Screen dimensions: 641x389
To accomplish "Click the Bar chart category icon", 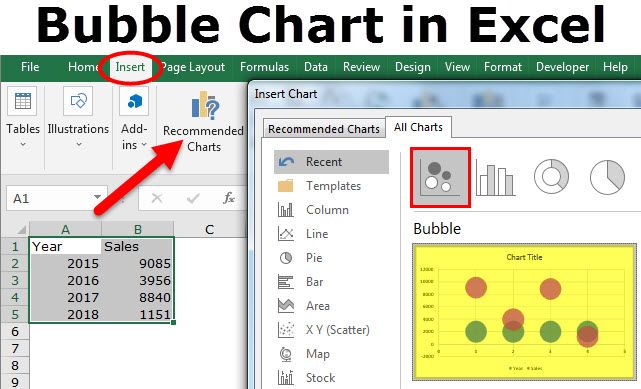I will pos(285,282).
